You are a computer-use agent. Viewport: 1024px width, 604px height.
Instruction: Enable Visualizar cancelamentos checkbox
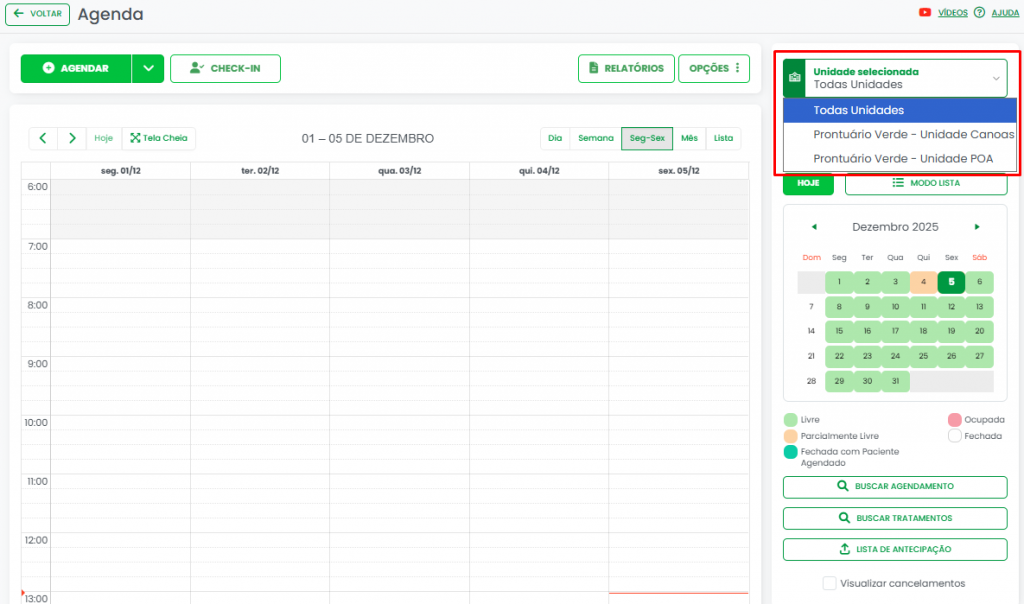click(829, 583)
